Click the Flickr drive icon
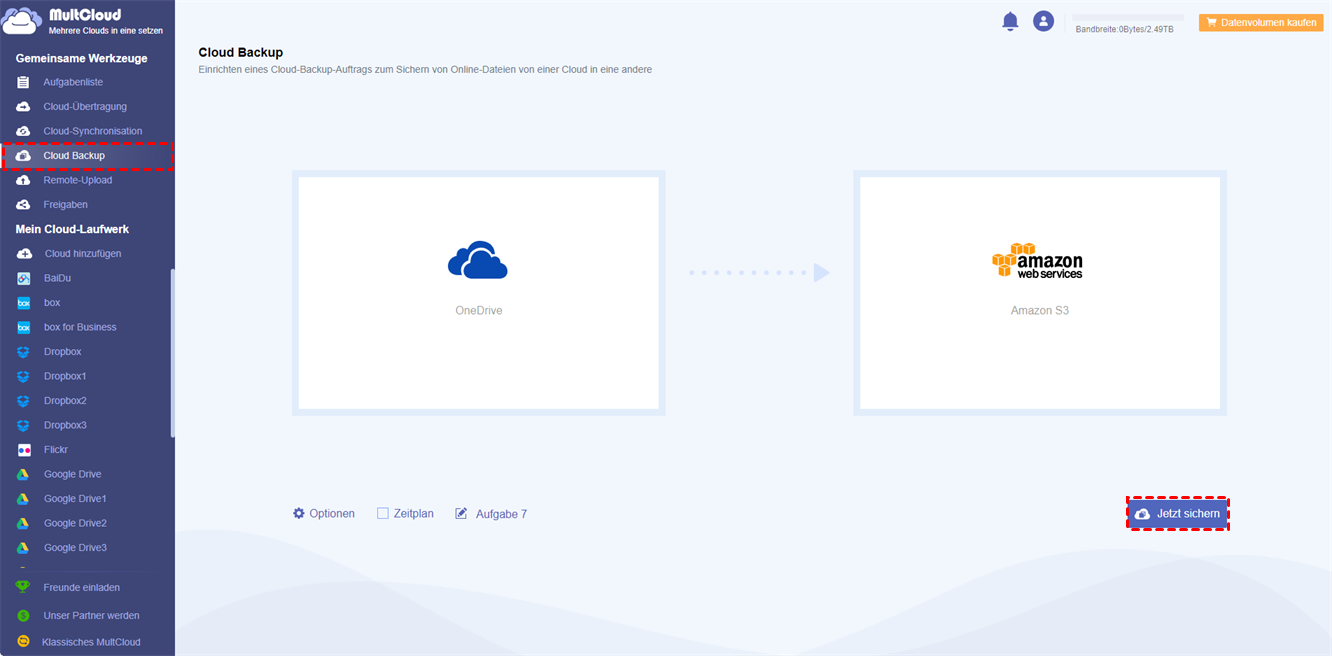Image resolution: width=1332 pixels, height=656 pixels. click(23, 450)
